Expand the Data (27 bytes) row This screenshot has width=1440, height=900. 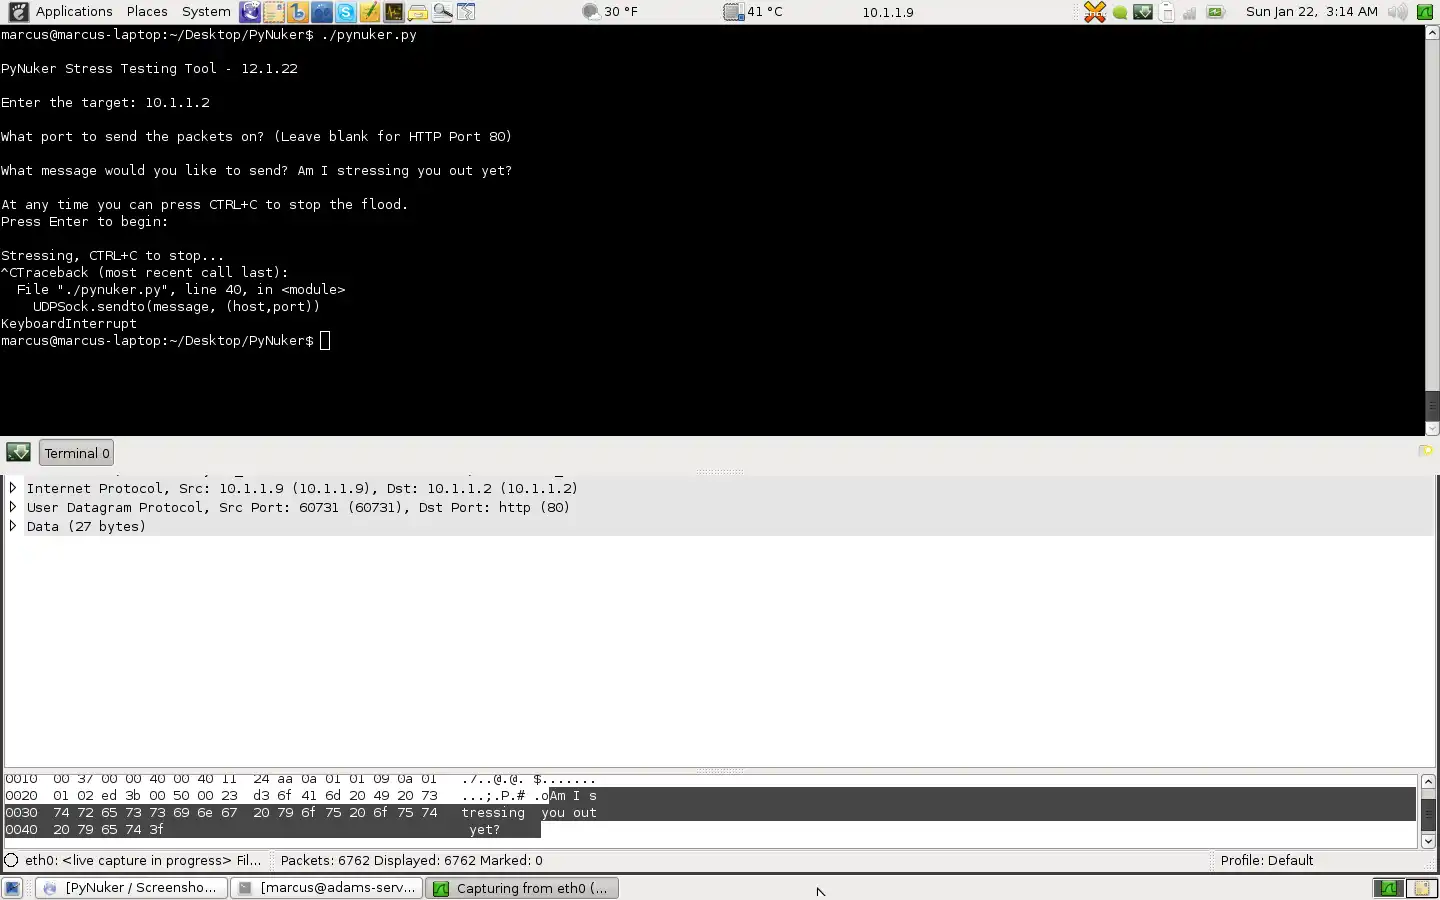click(13, 526)
